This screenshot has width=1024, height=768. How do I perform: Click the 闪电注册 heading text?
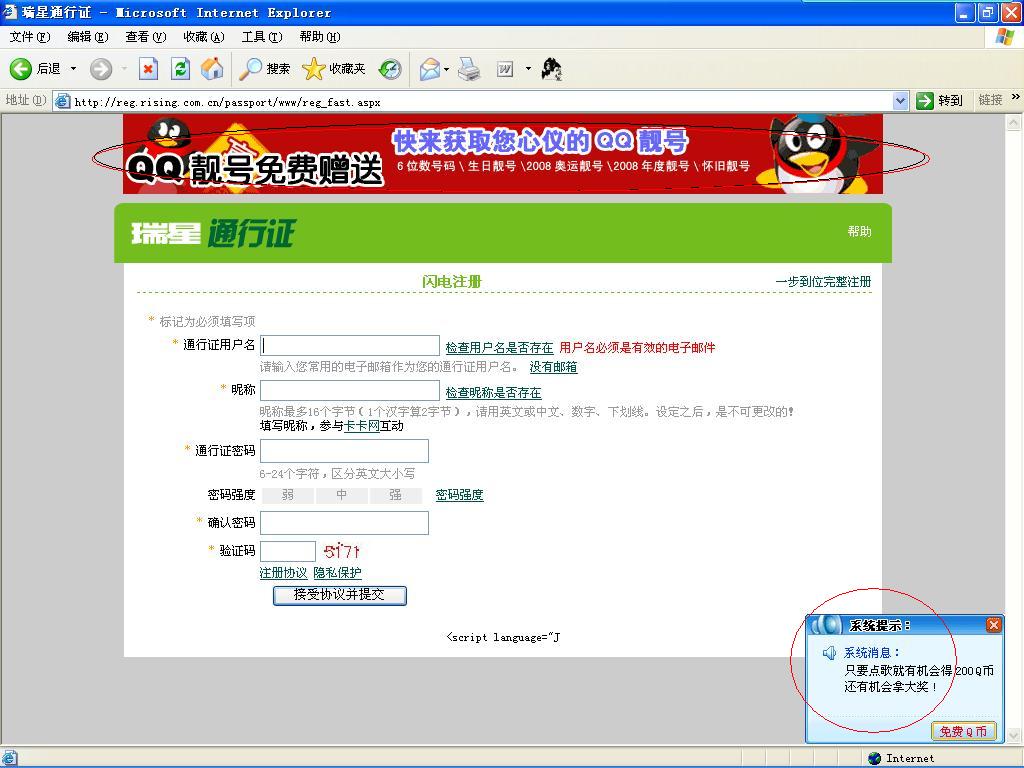point(452,281)
